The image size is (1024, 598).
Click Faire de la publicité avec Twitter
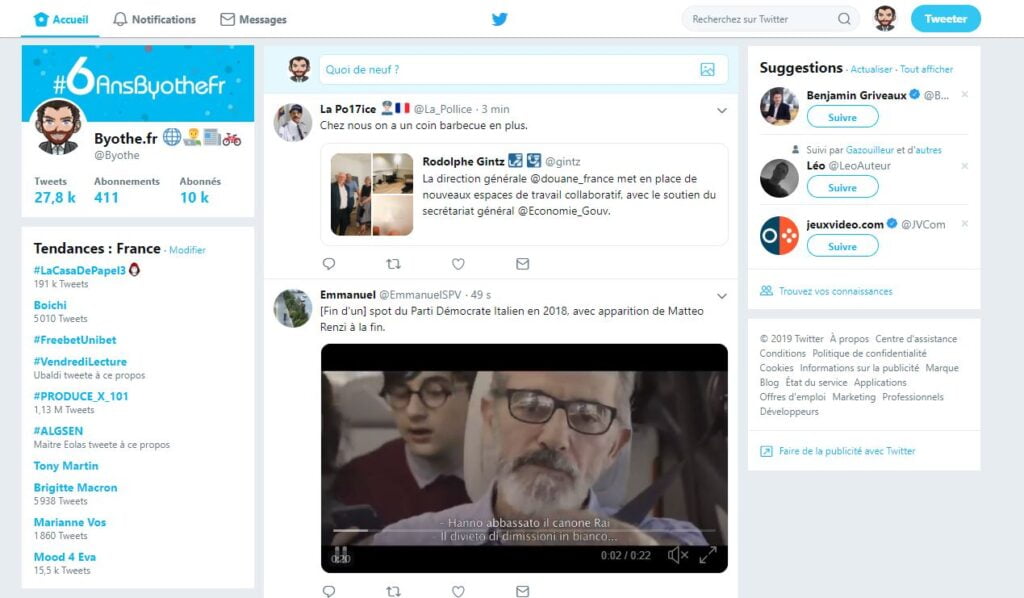pos(847,451)
